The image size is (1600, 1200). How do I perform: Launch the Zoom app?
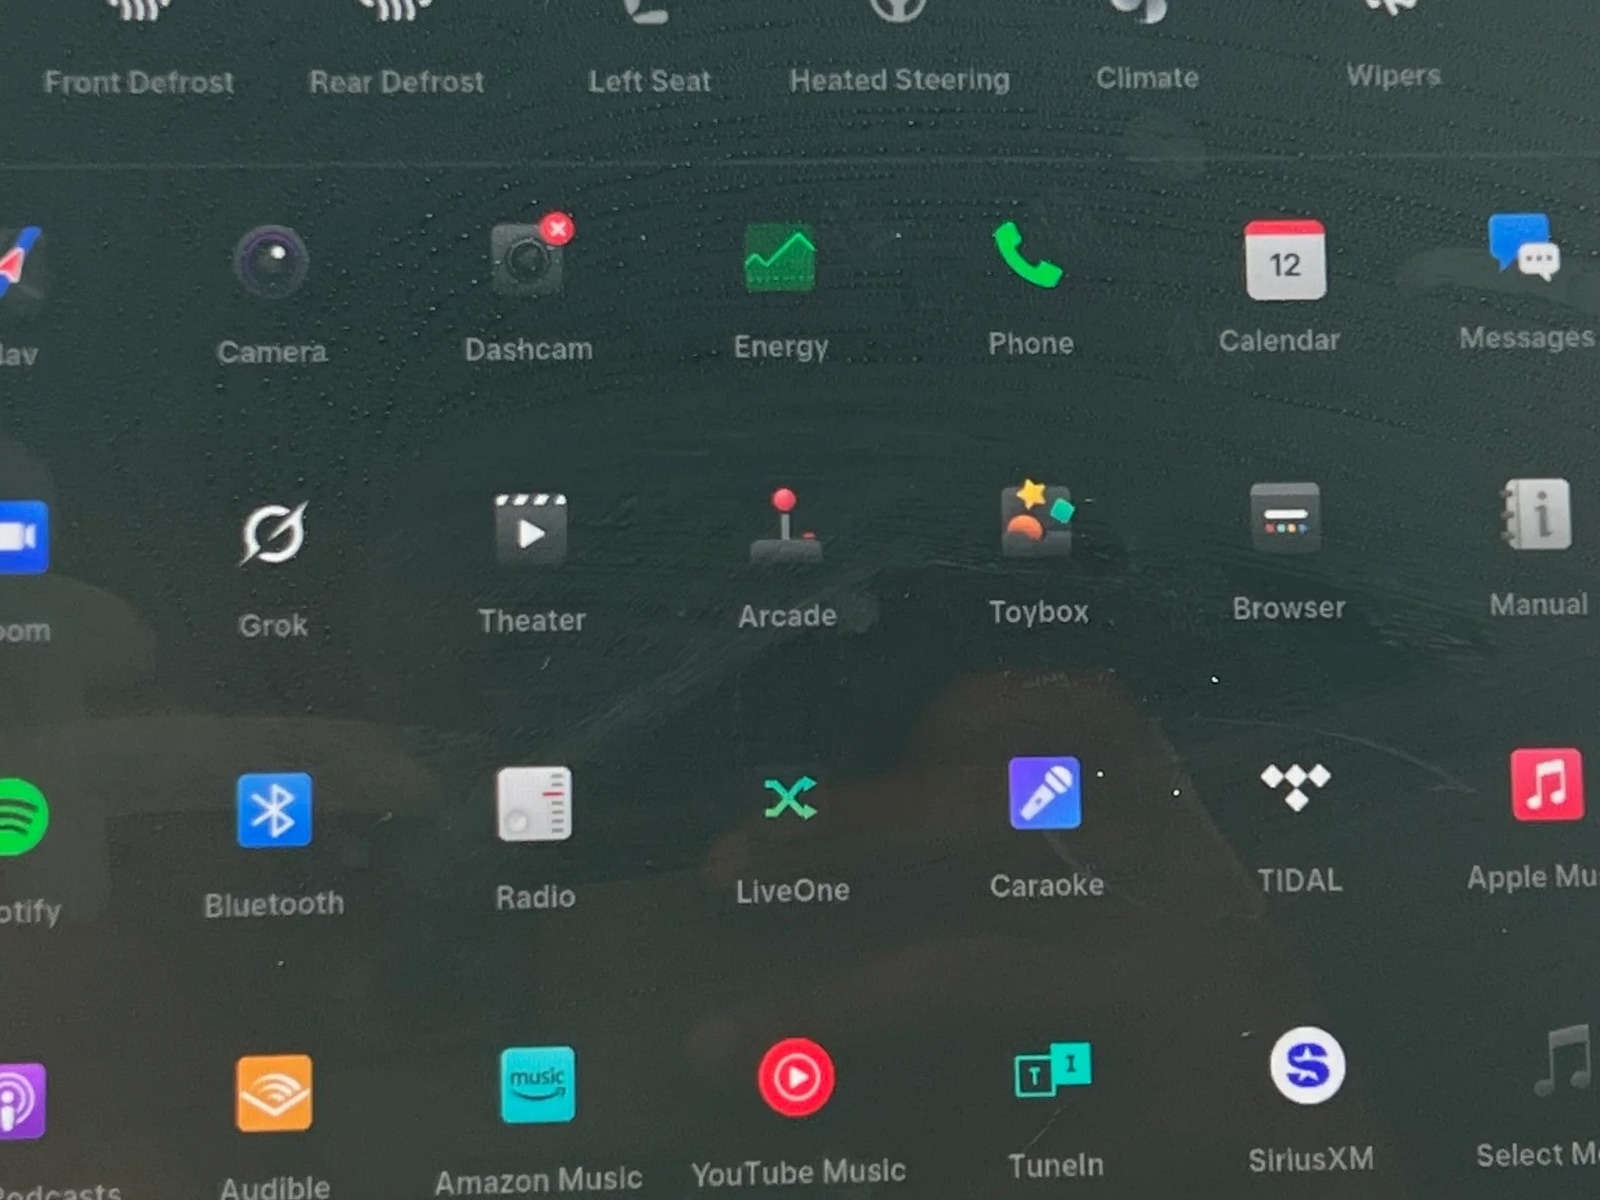22,537
